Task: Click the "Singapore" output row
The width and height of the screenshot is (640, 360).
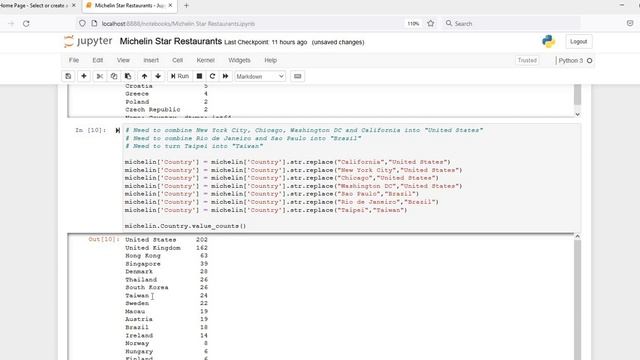Action: [166, 264]
